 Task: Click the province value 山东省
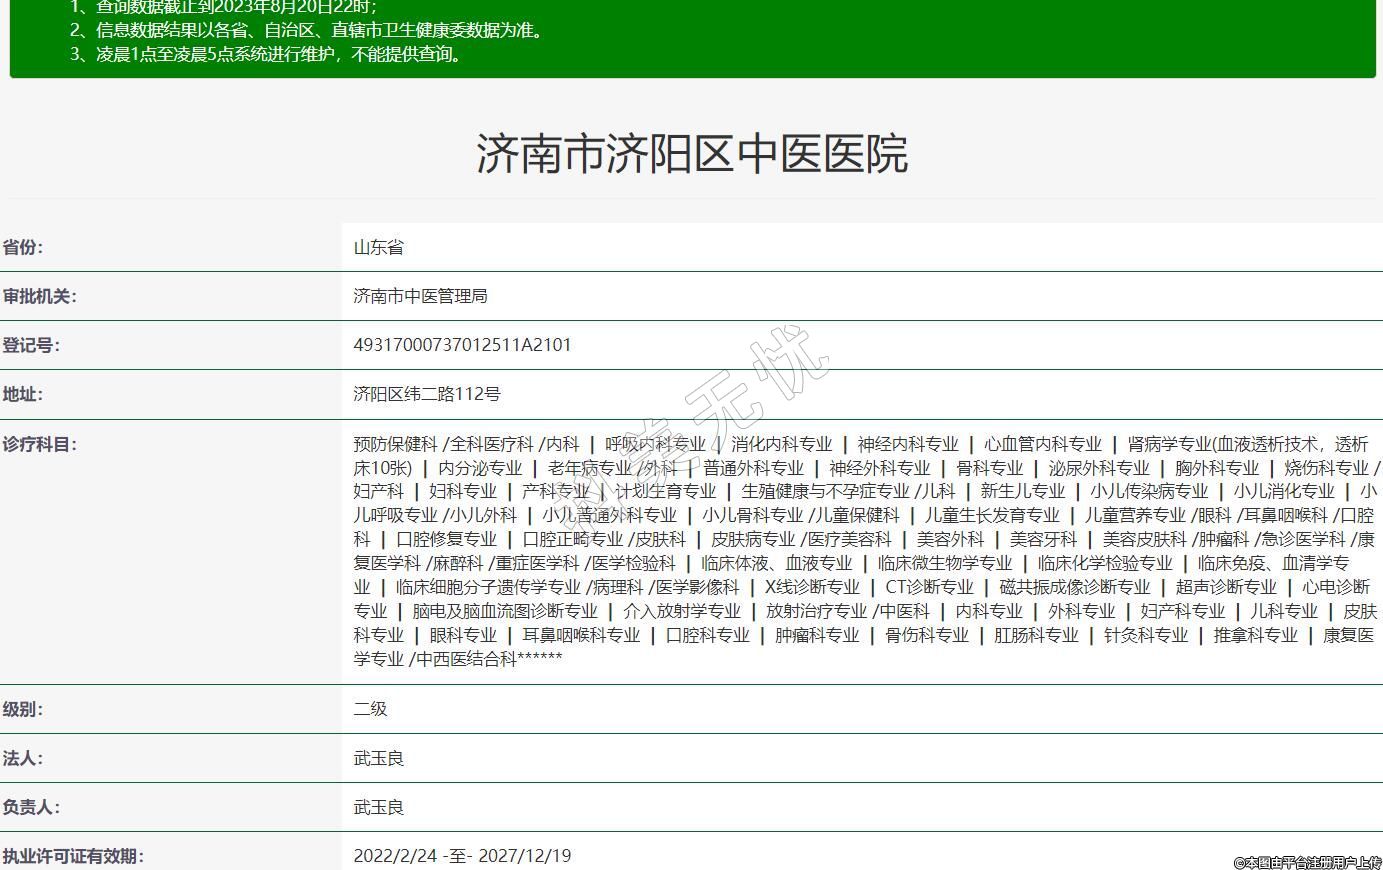coord(378,248)
